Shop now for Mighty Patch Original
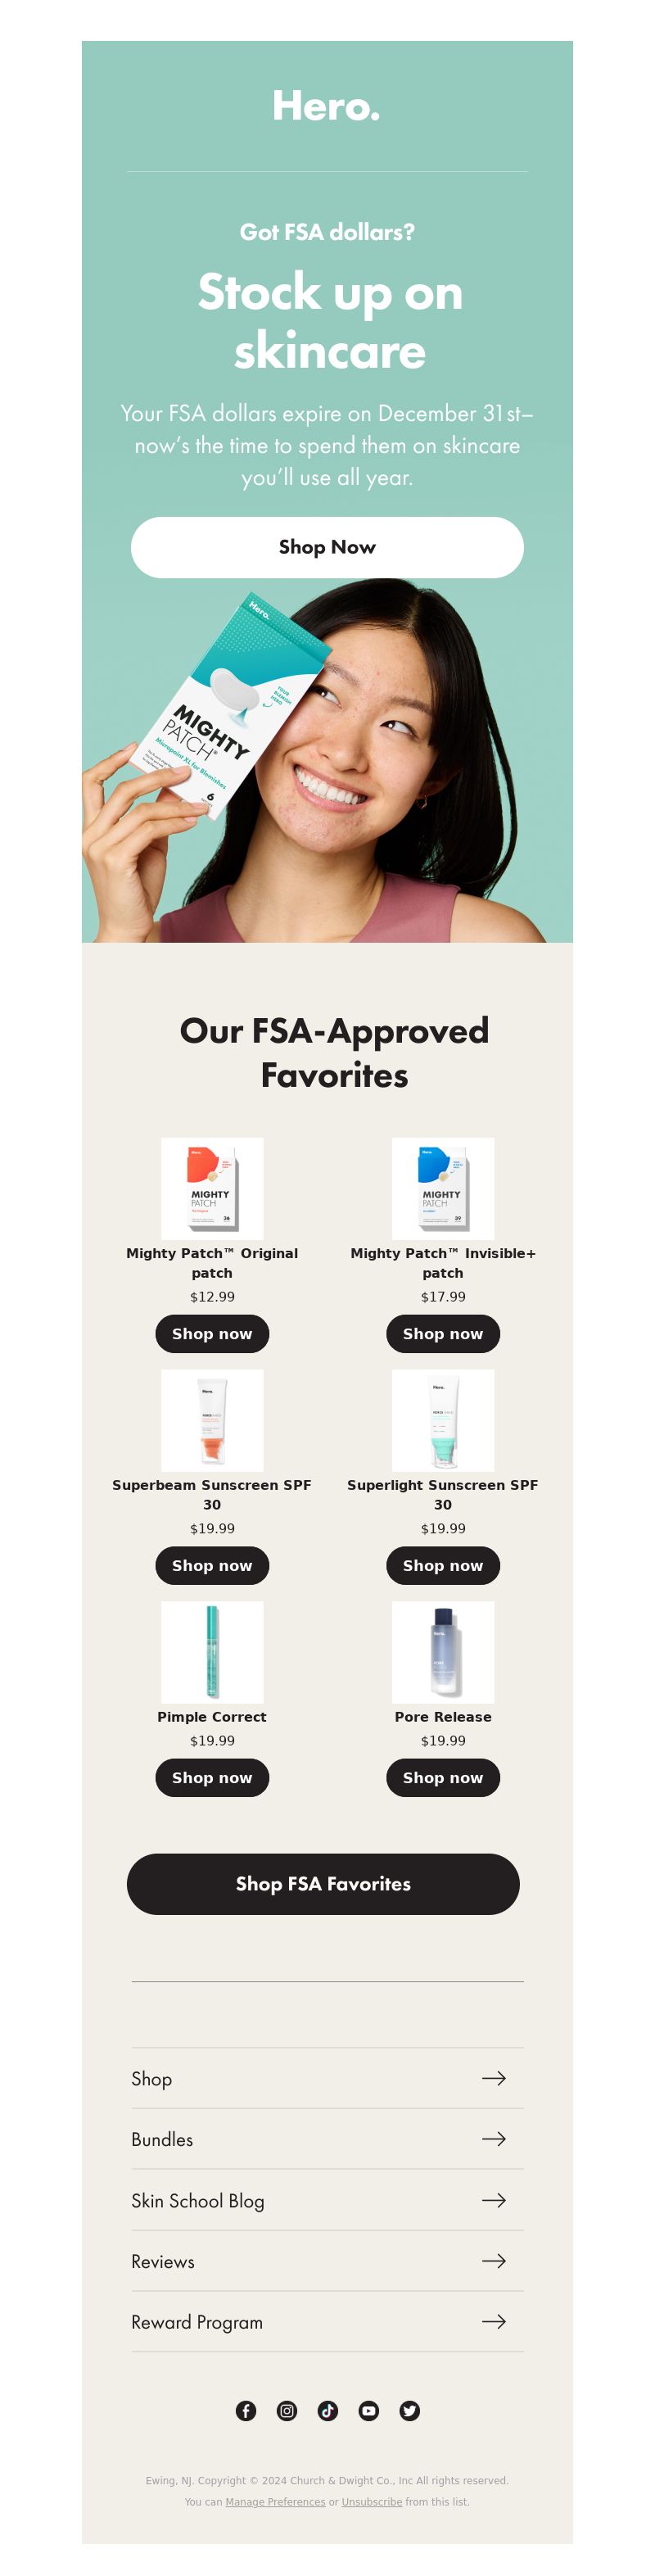The image size is (655, 2576). [212, 1334]
